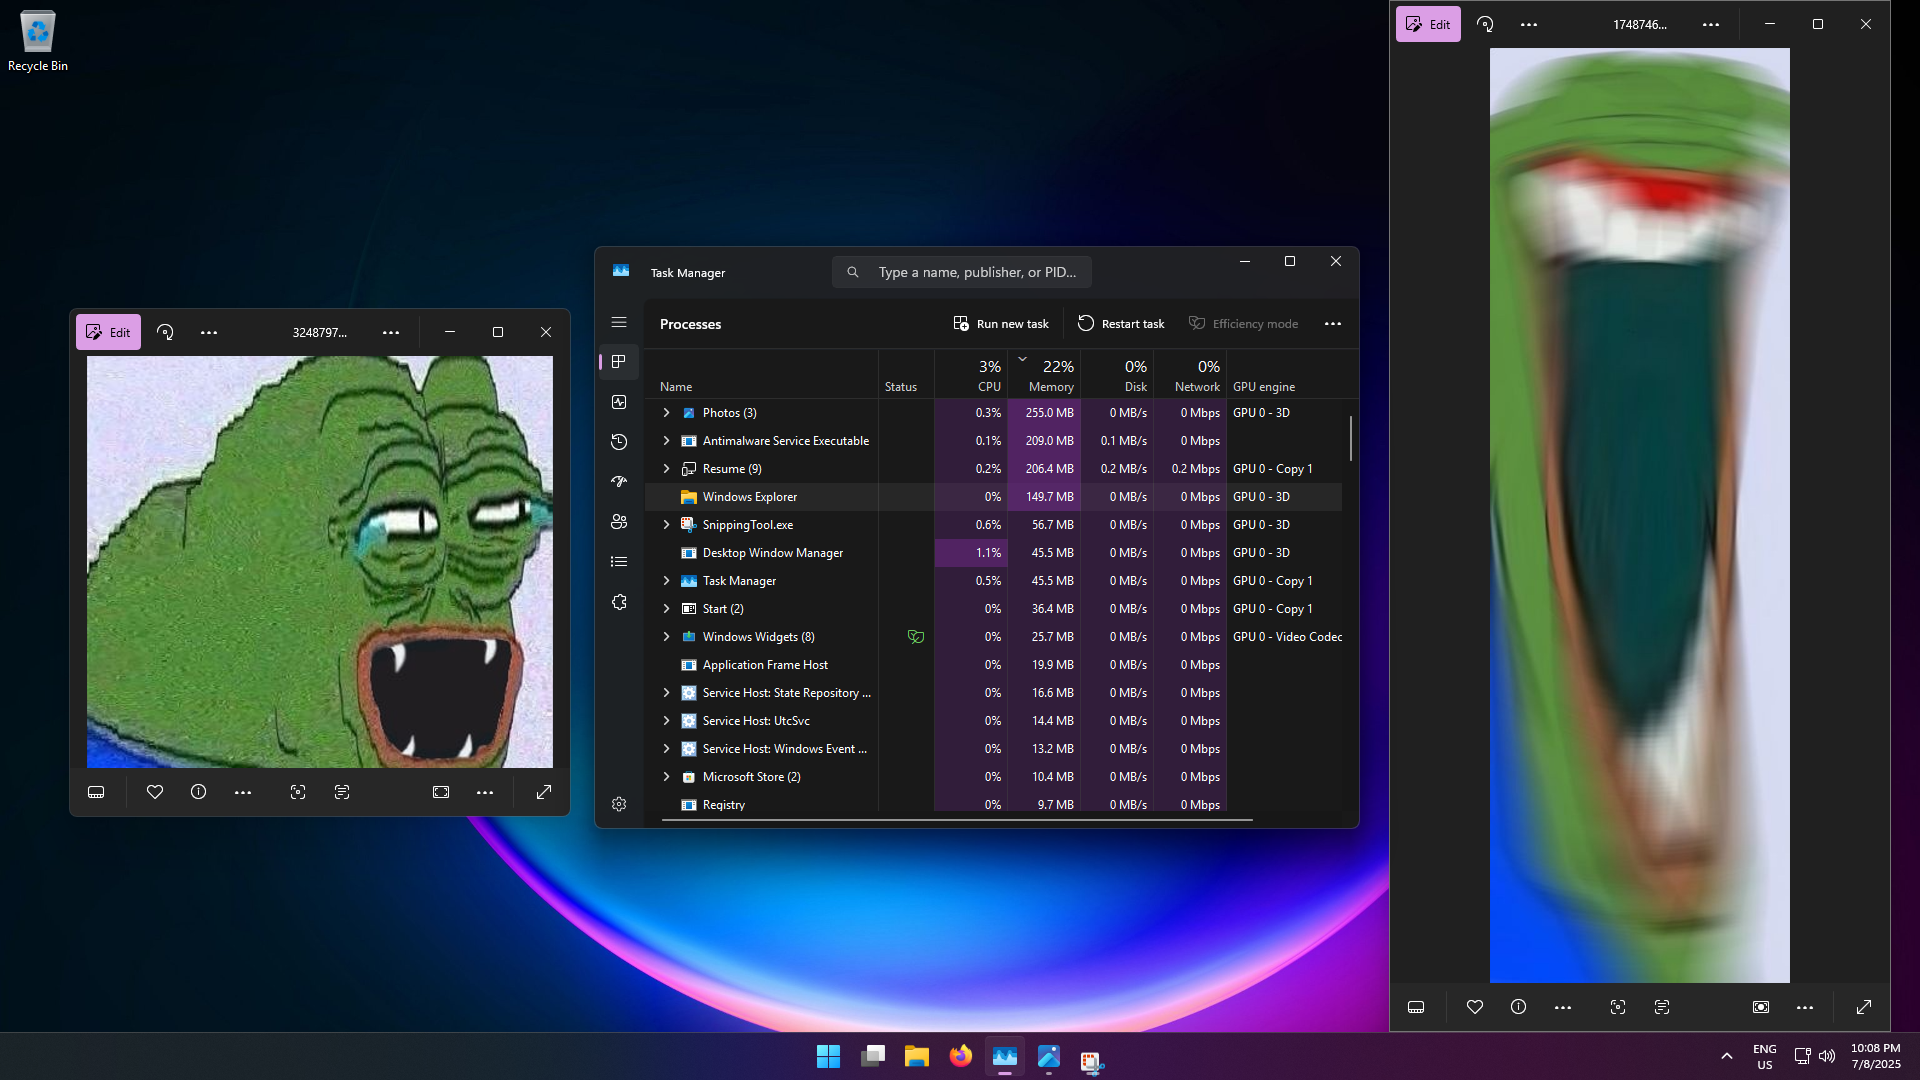Viewport: 1920px width, 1080px height.
Task: Show file info in right Photos window
Action: [x=1519, y=1007]
